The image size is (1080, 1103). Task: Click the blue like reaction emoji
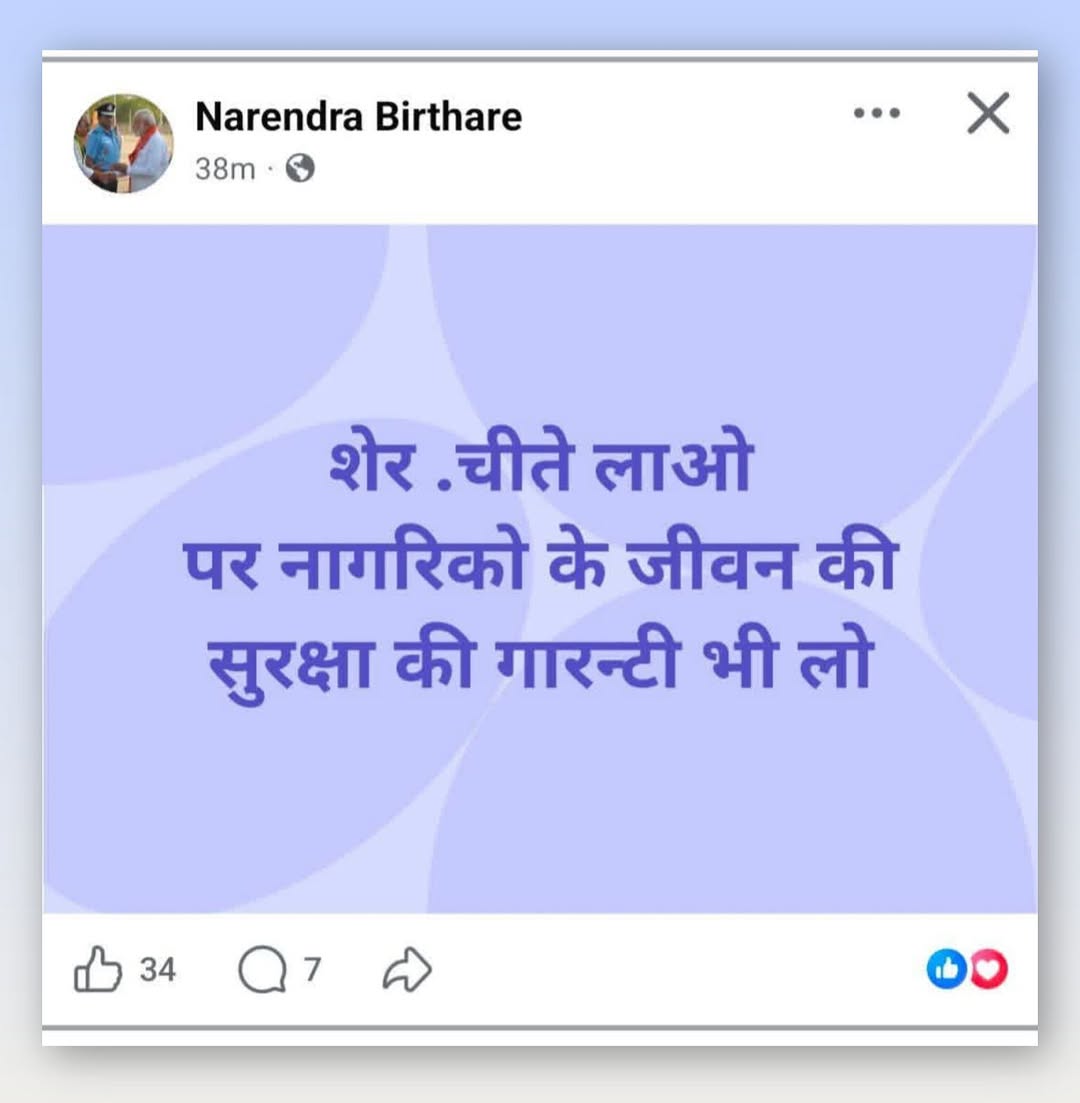[947, 969]
